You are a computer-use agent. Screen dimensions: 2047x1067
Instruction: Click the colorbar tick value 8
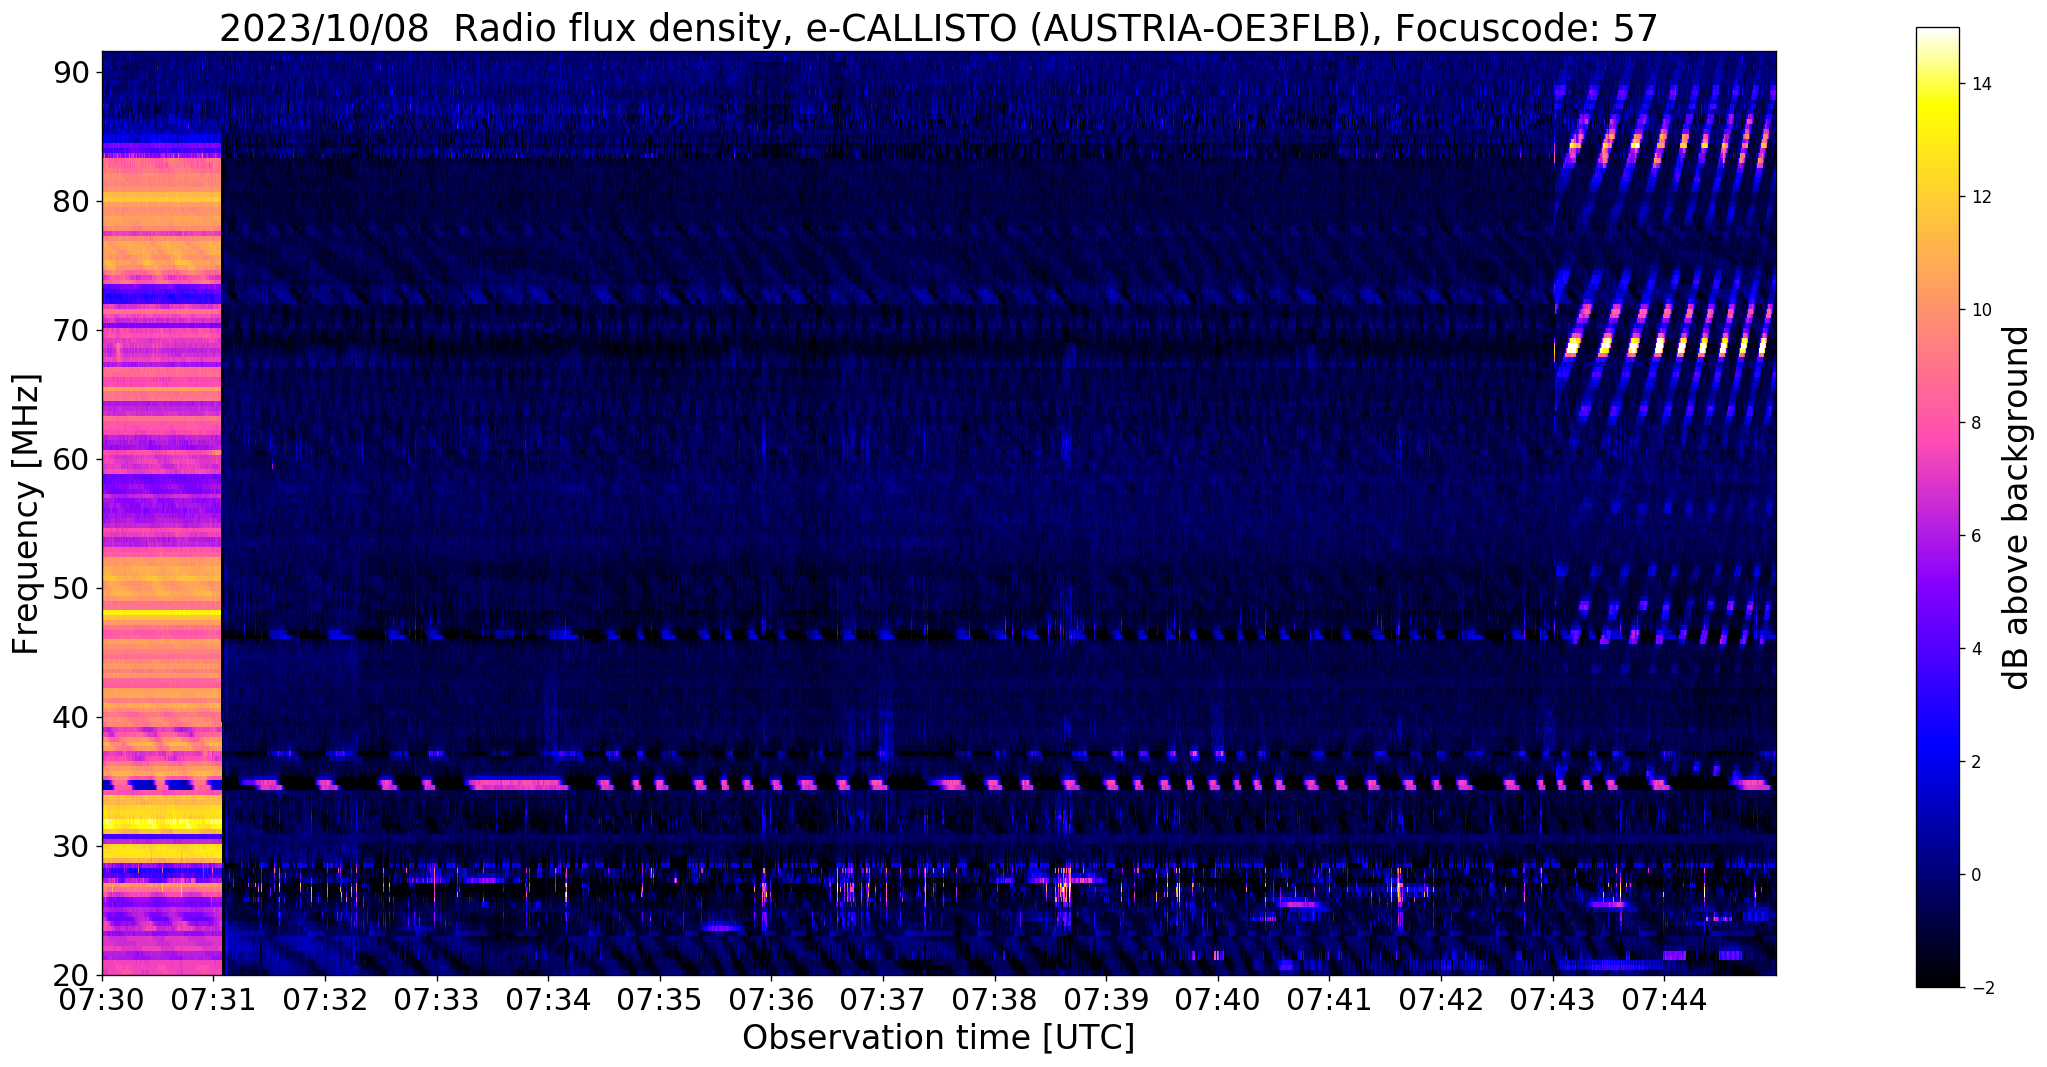[x=1974, y=423]
